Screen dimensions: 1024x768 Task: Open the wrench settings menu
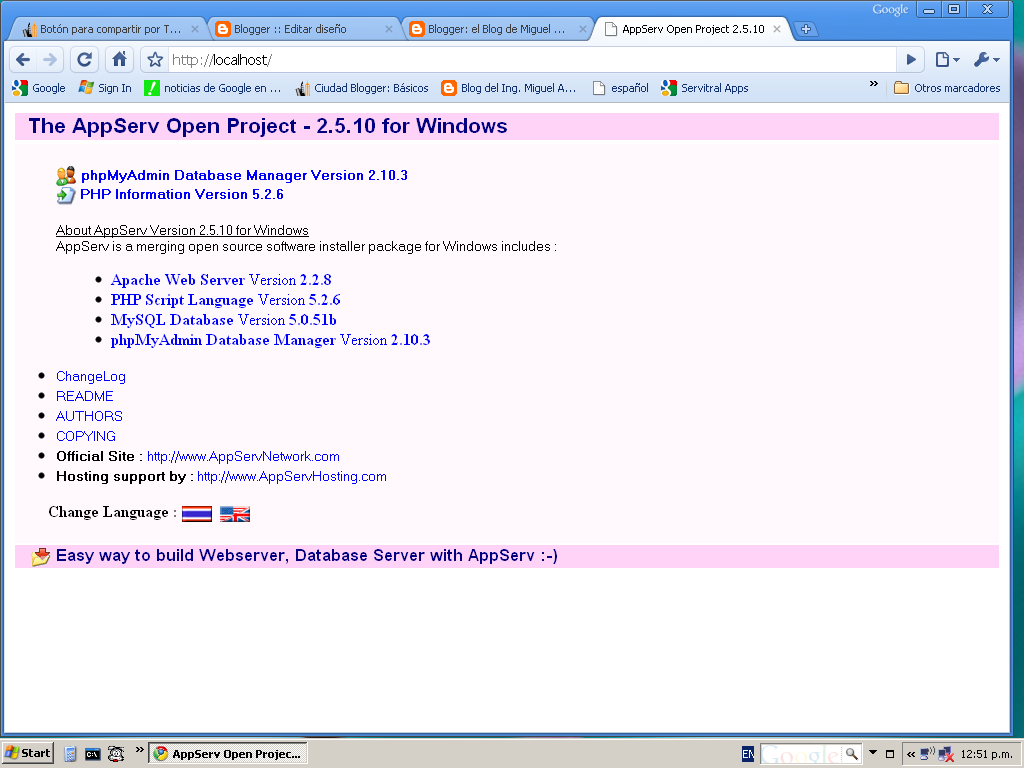click(x=986, y=60)
